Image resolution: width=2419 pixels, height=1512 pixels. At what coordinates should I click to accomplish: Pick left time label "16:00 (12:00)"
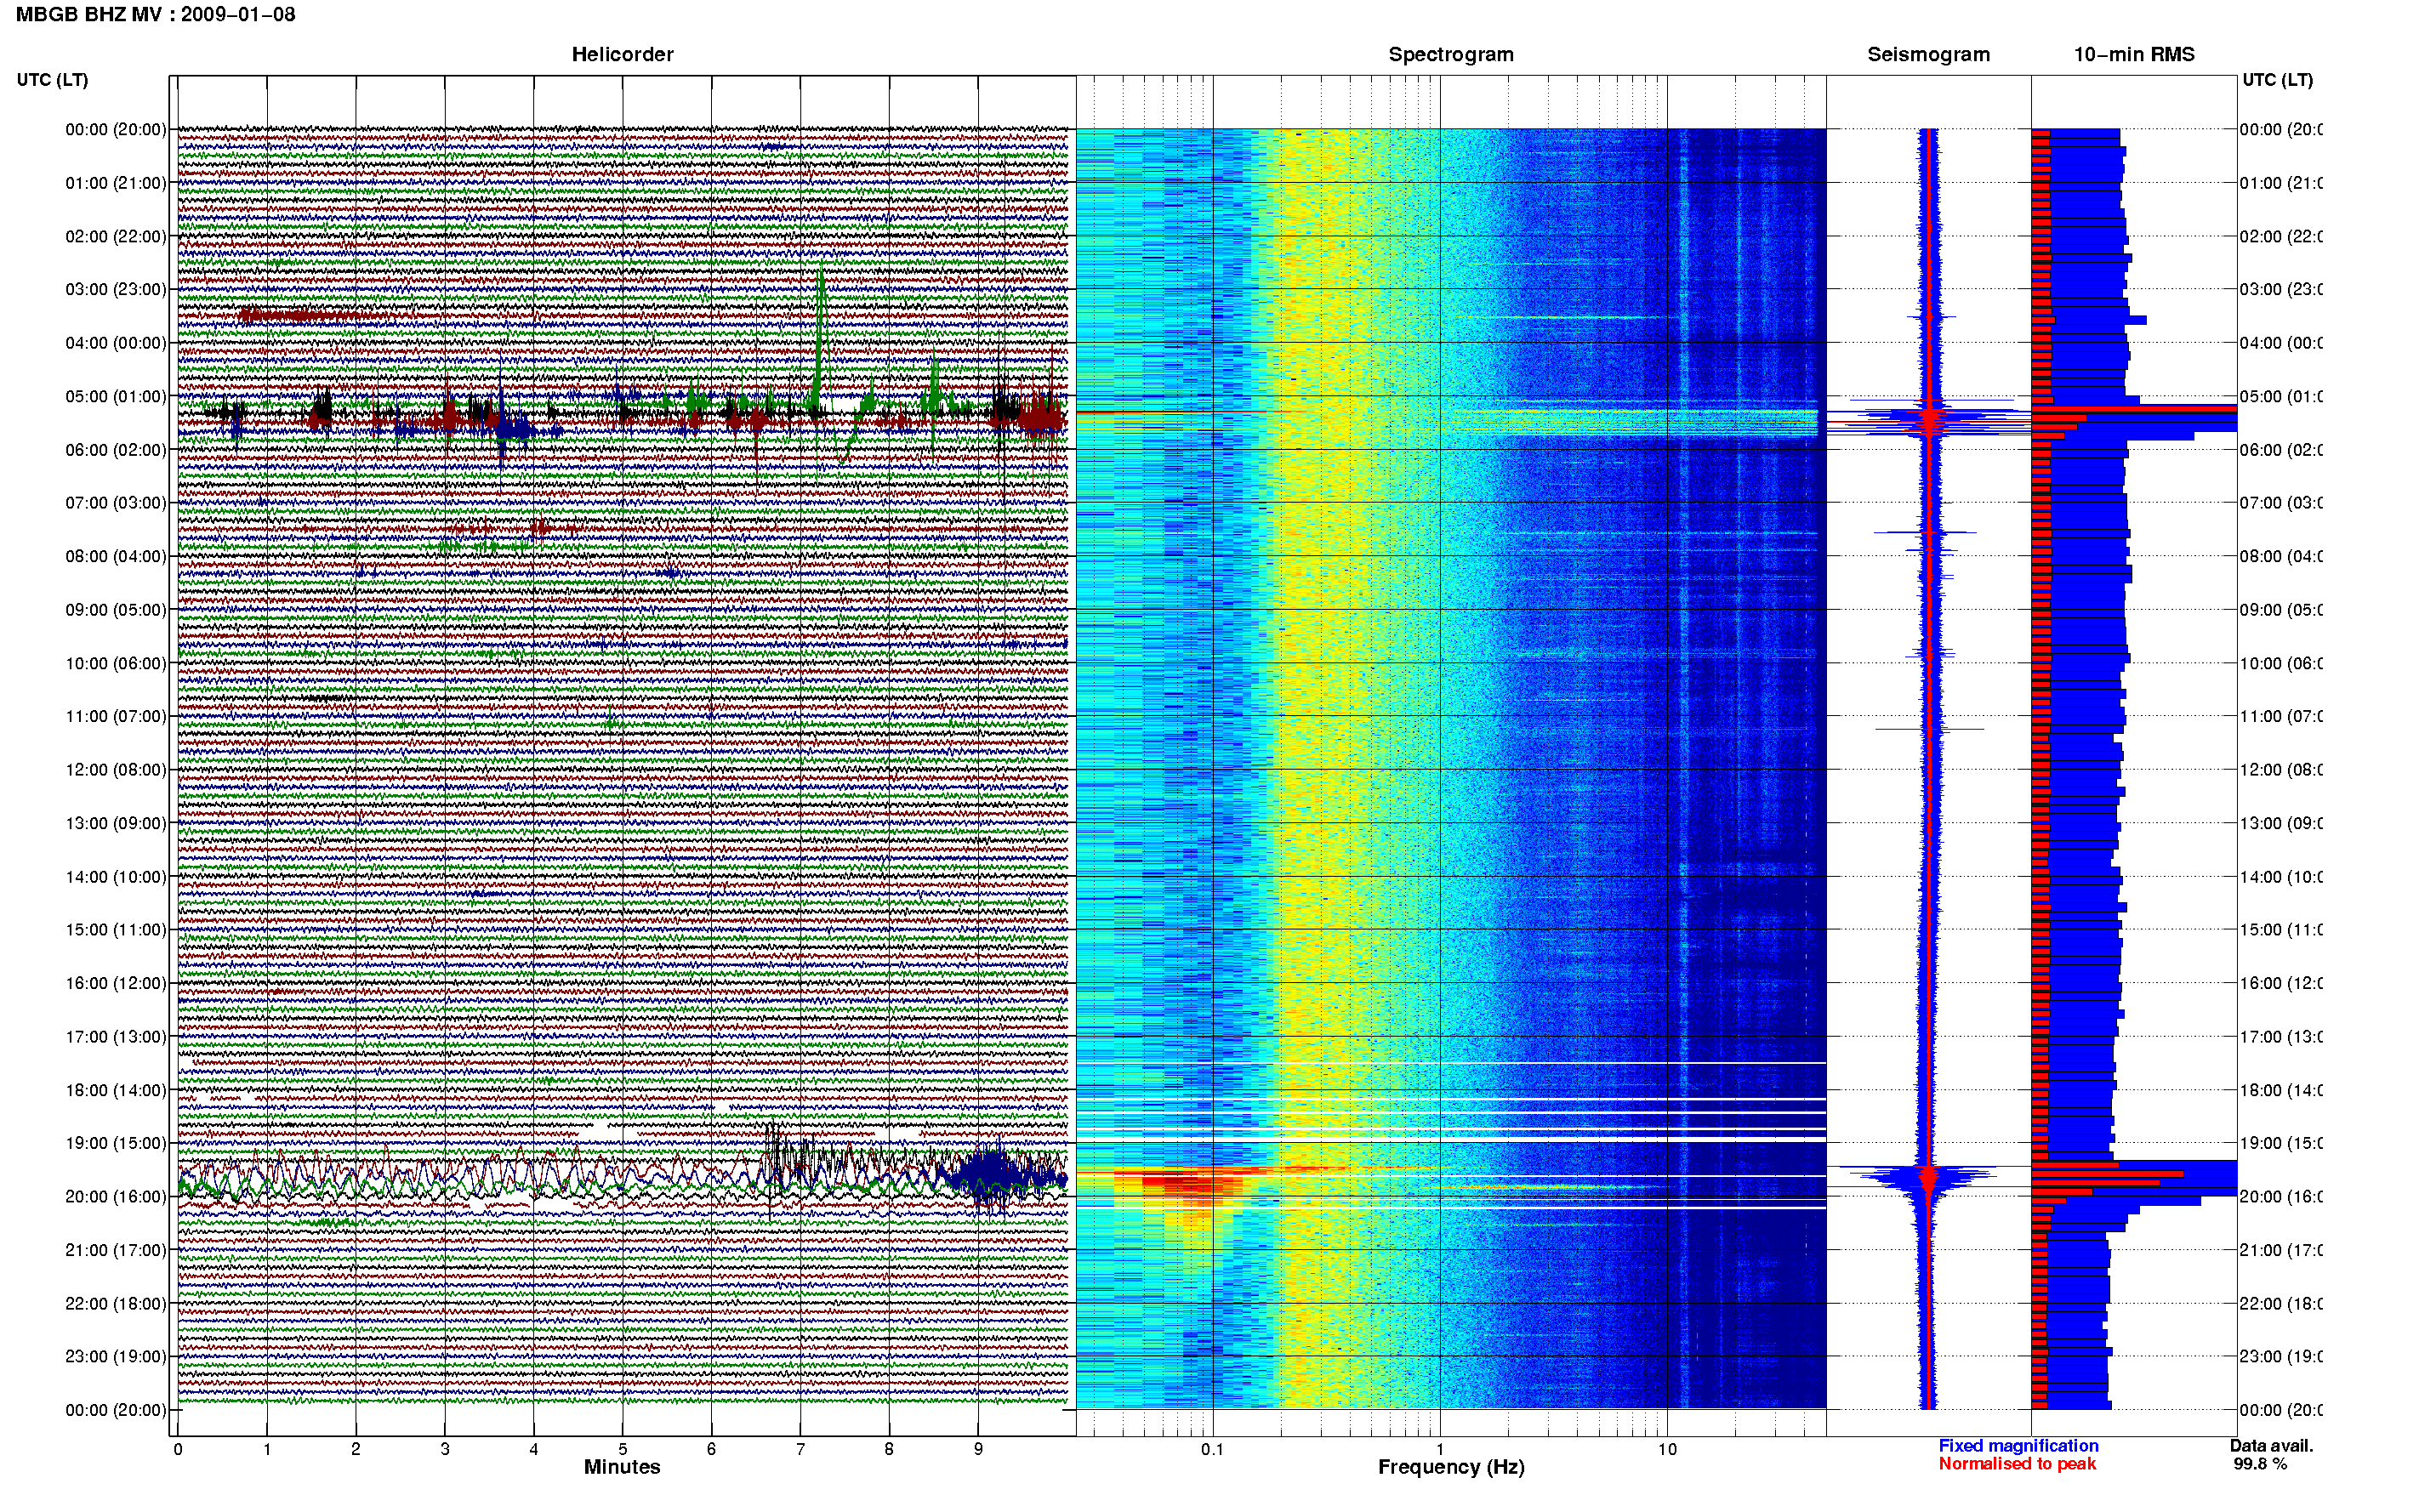click(116, 983)
